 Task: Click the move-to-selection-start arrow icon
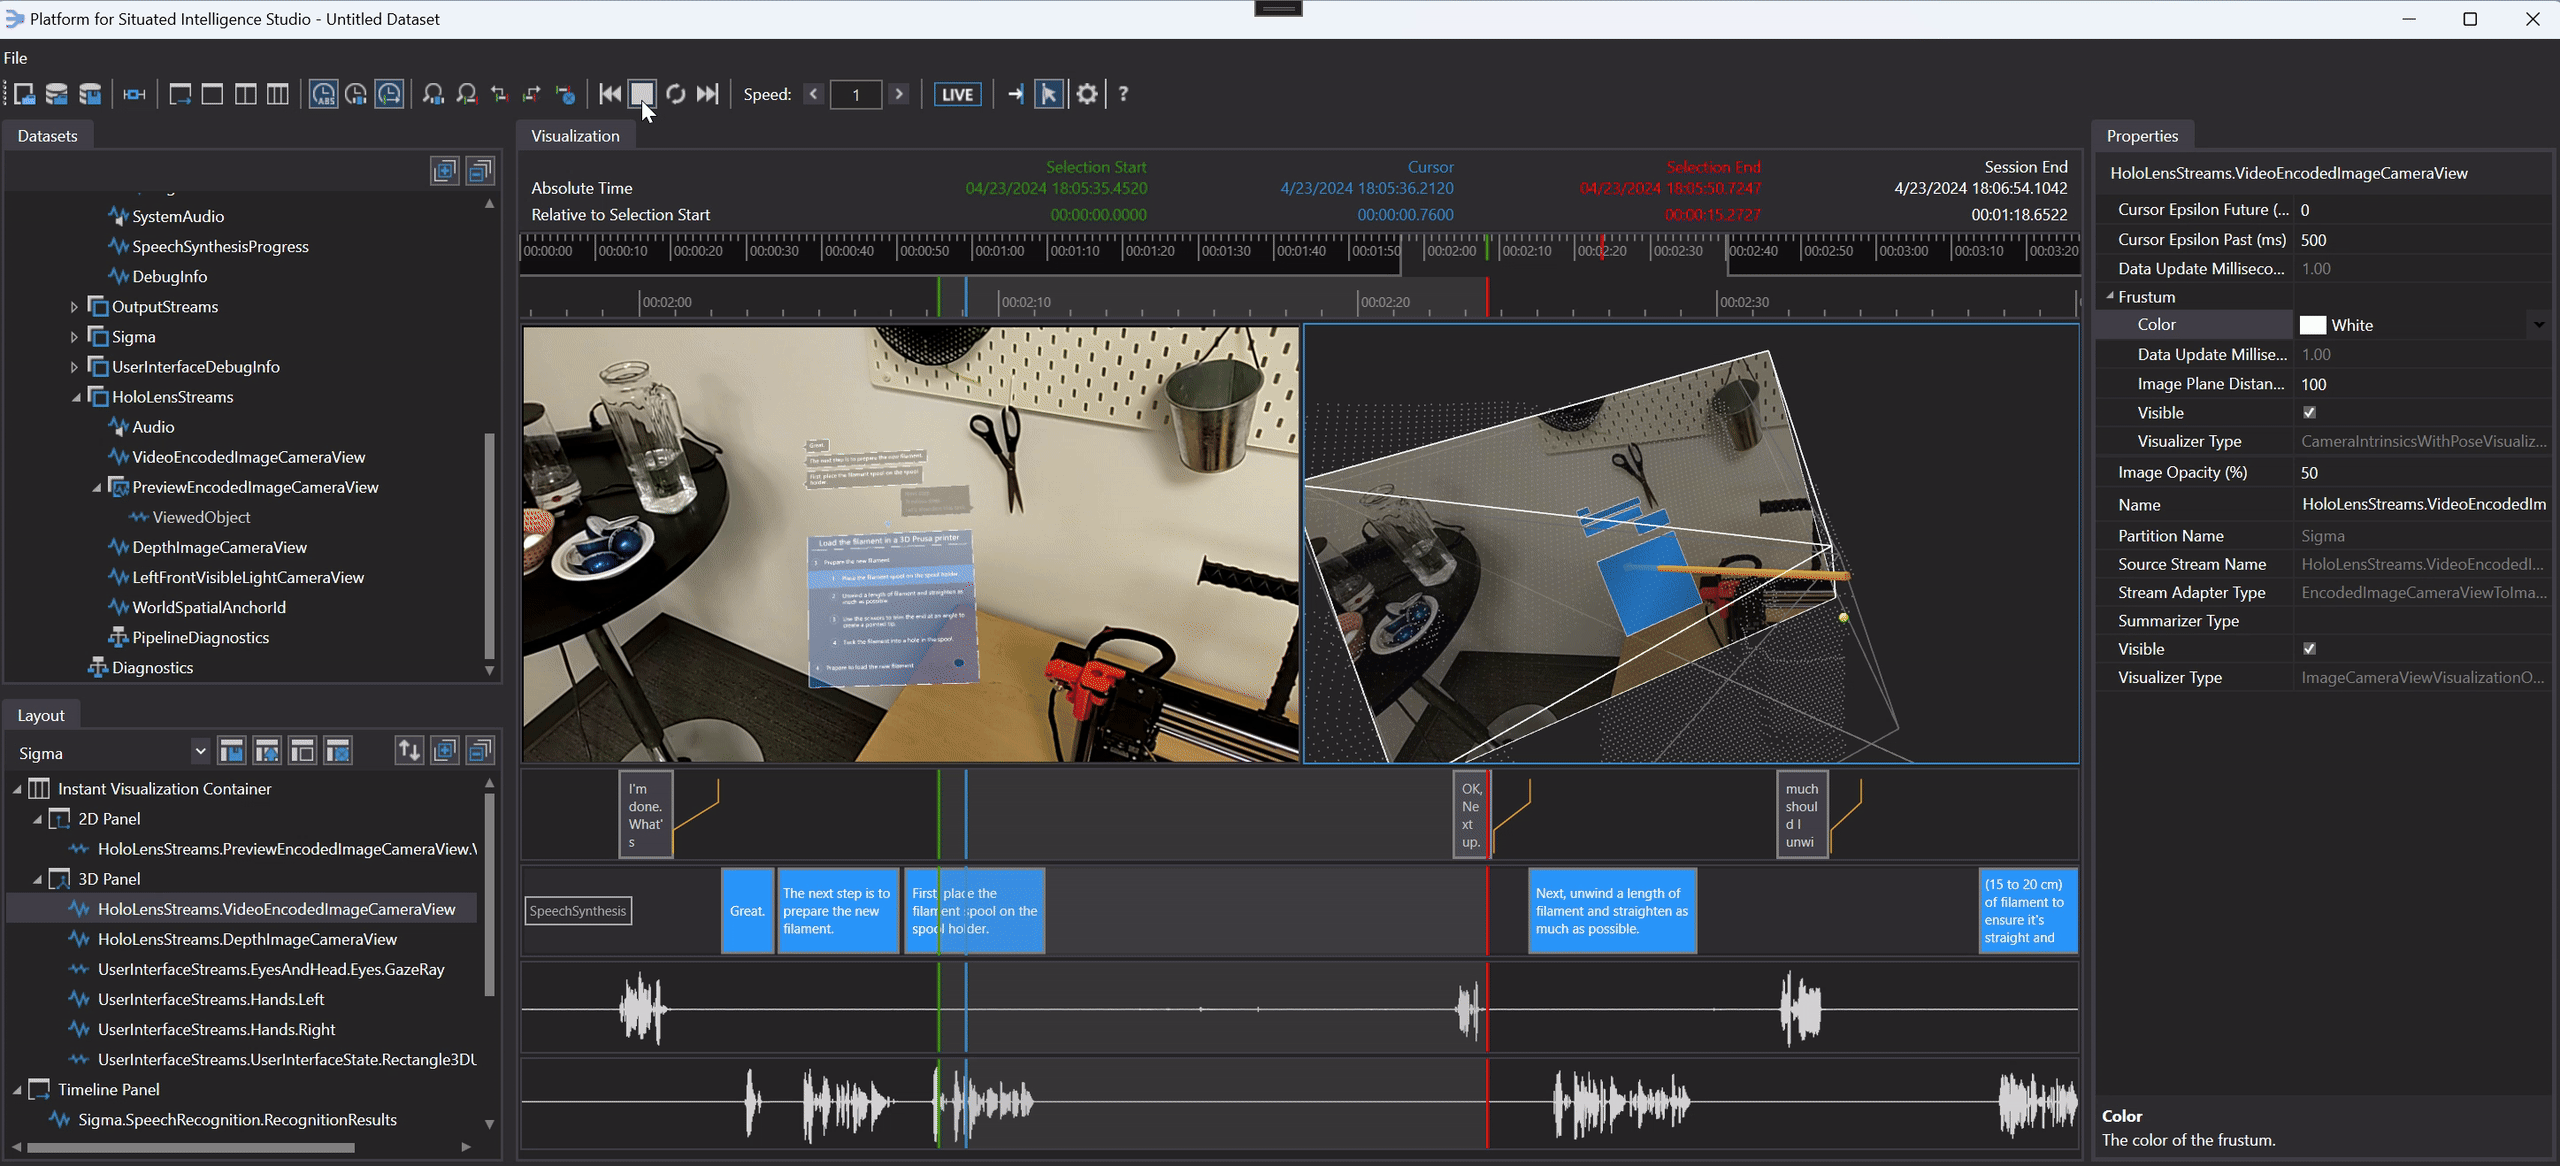pyautogui.click(x=498, y=94)
